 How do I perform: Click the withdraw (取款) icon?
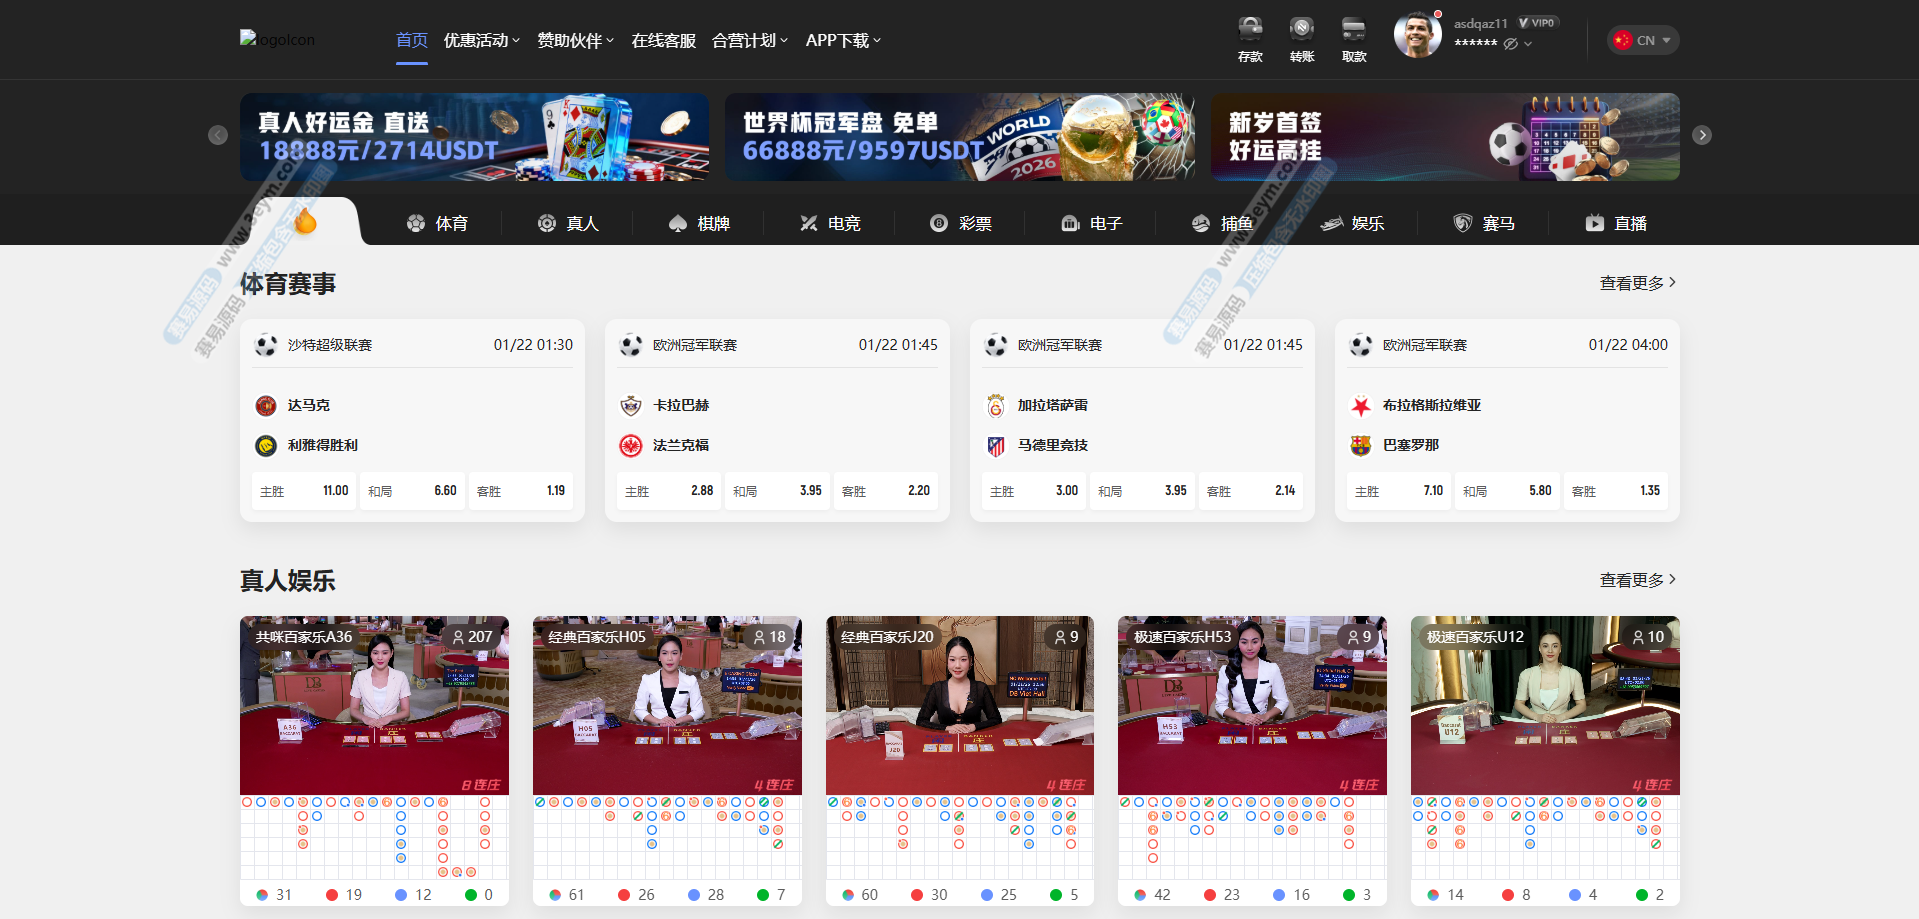pyautogui.click(x=1353, y=38)
